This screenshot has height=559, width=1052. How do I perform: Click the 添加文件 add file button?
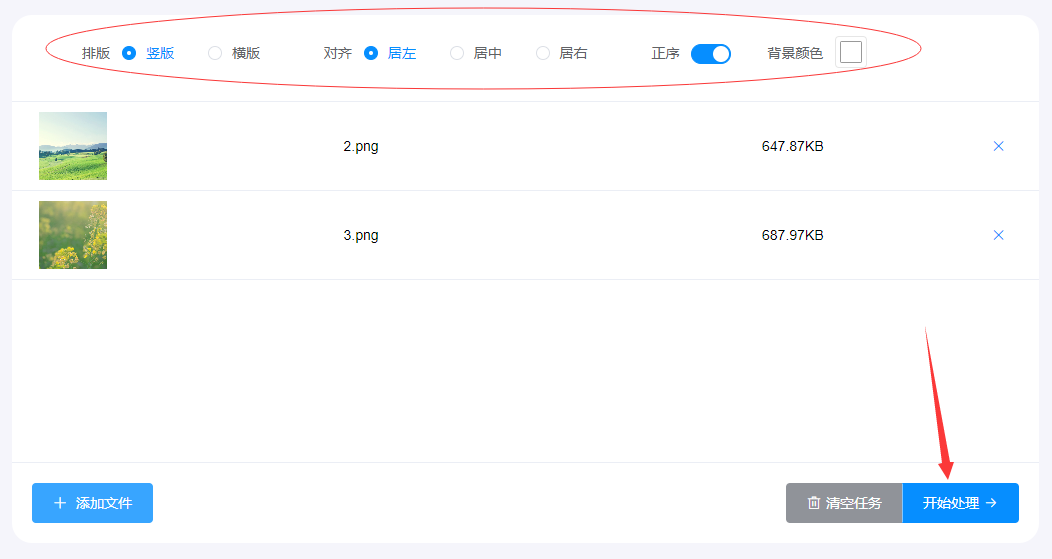(92, 503)
